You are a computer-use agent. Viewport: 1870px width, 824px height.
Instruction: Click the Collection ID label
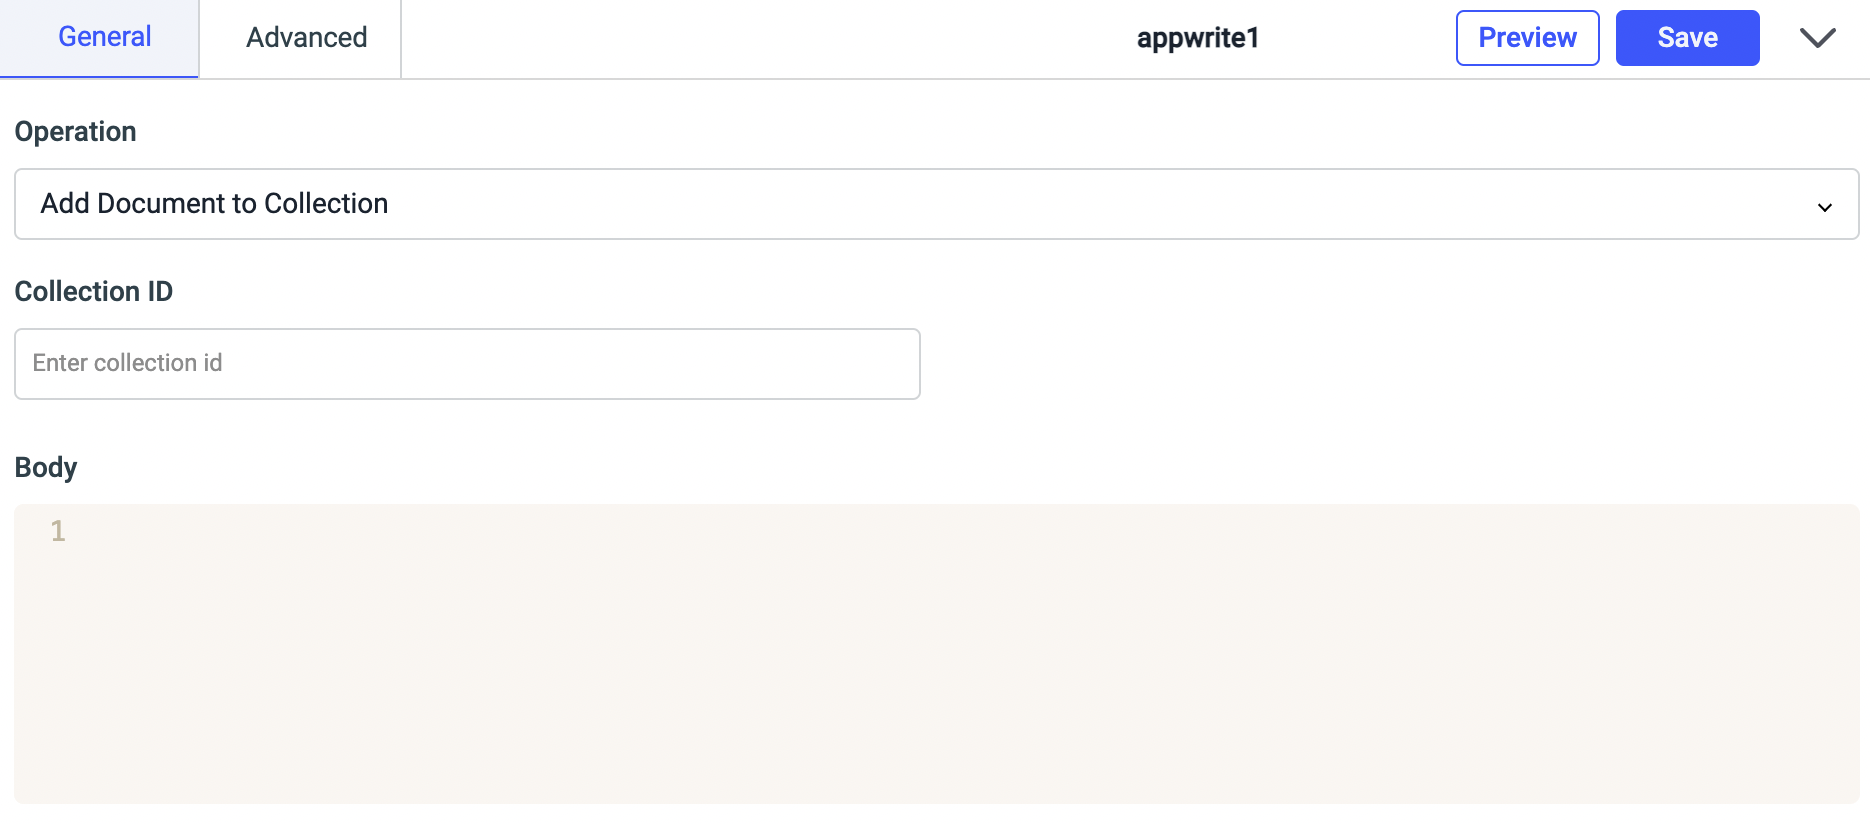click(94, 292)
